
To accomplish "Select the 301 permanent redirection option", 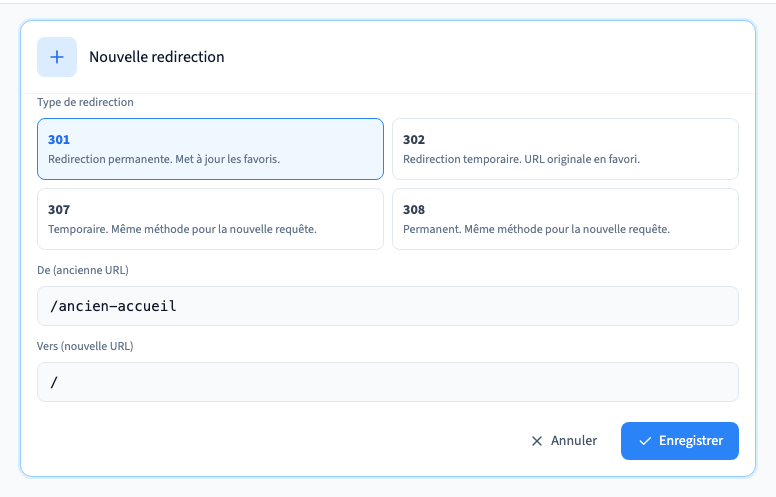I will tap(210, 149).
